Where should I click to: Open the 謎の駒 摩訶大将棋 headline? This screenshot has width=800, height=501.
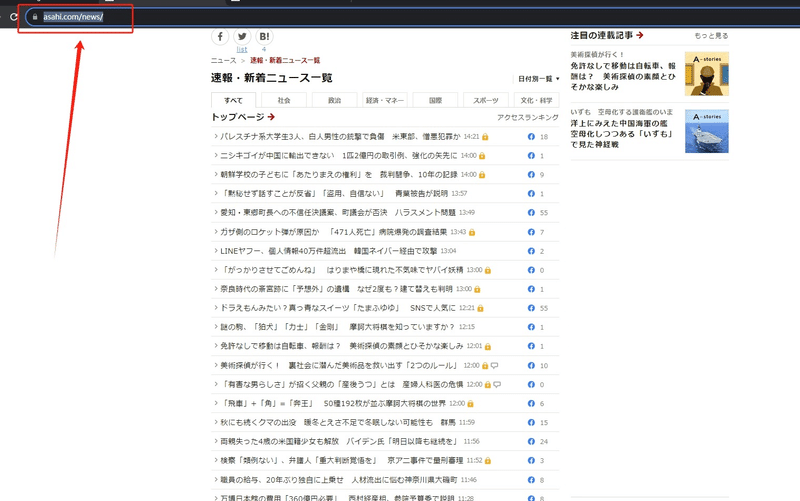(x=337, y=327)
